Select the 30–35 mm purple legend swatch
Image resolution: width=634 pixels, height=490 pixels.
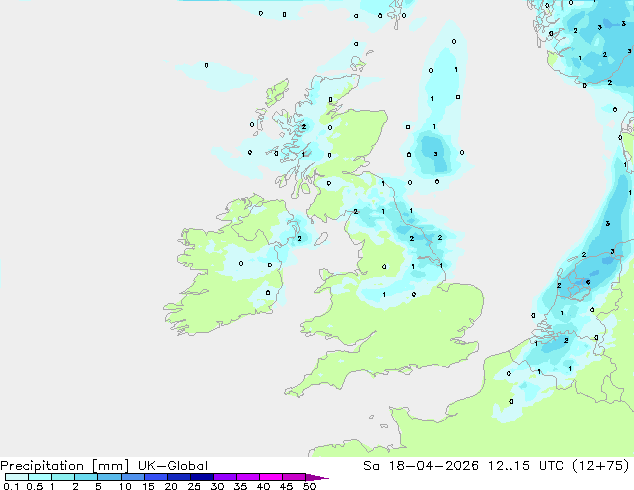point(225,477)
